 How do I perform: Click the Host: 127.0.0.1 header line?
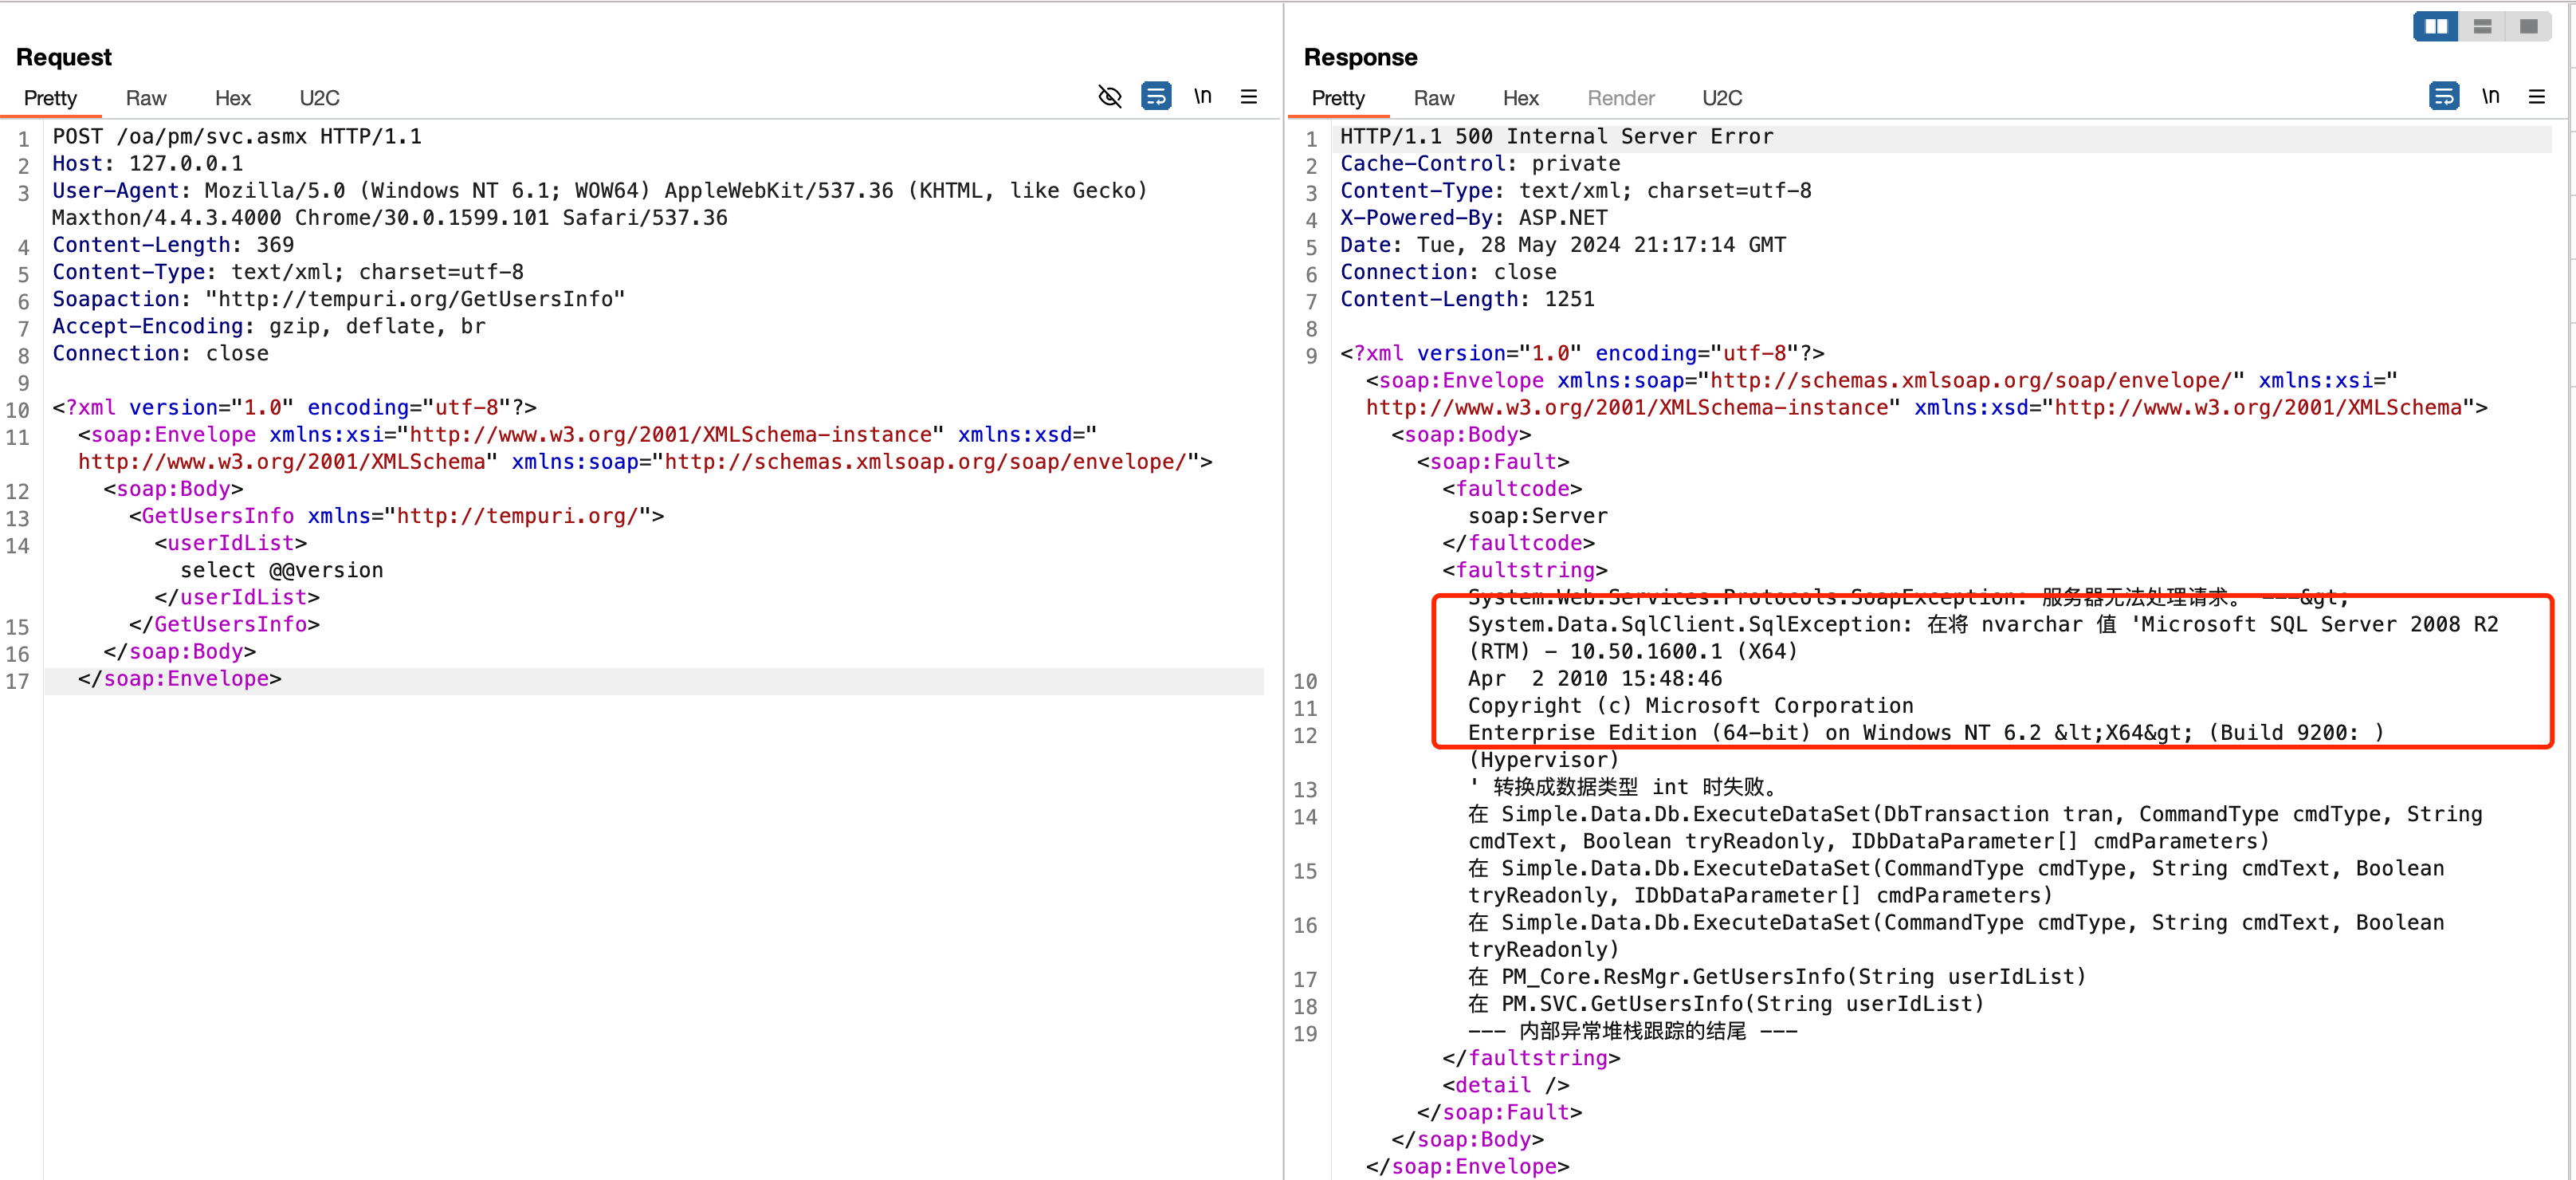[148, 164]
